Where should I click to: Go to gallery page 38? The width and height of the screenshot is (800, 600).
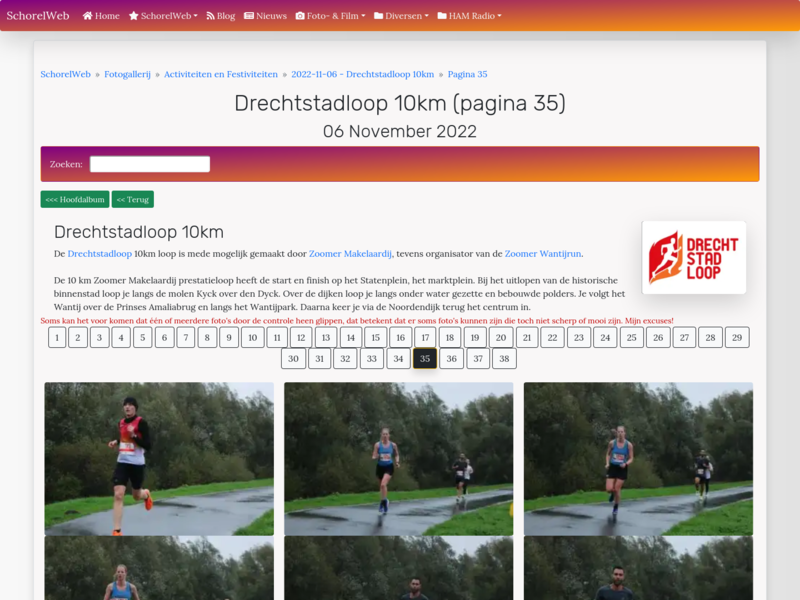504,358
